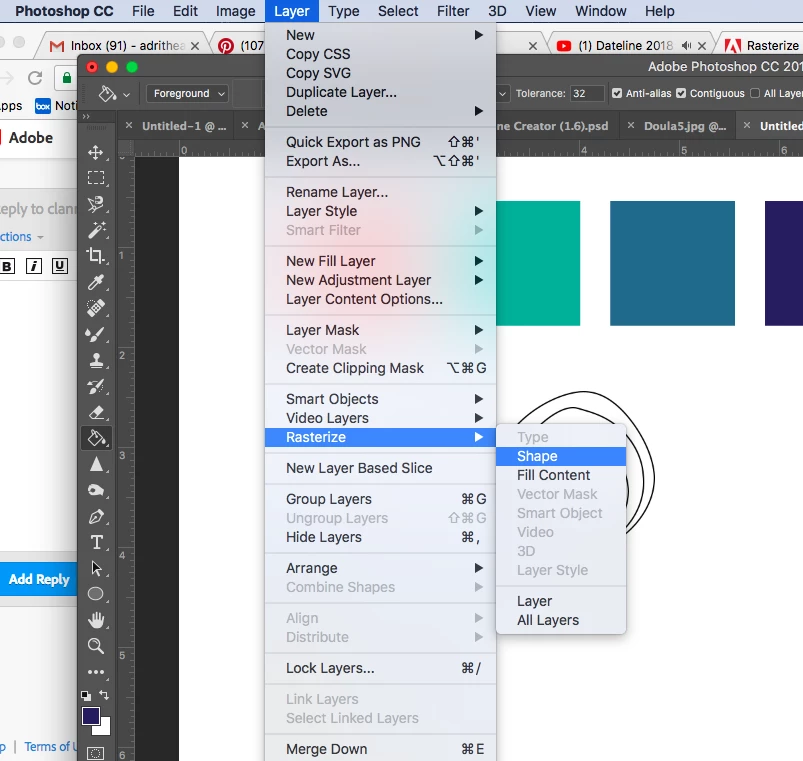Screen dimensions: 803x761
Task: Toggle underline in reply editor
Action: click(60, 266)
